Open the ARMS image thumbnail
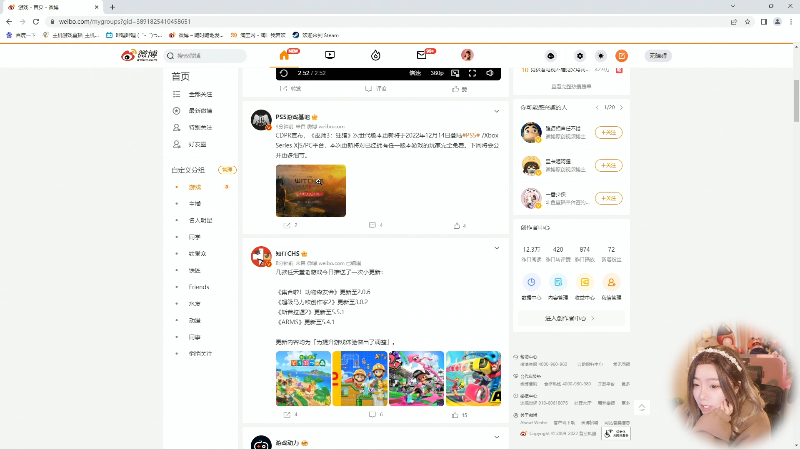This screenshot has height=450, width=800. tap(473, 379)
